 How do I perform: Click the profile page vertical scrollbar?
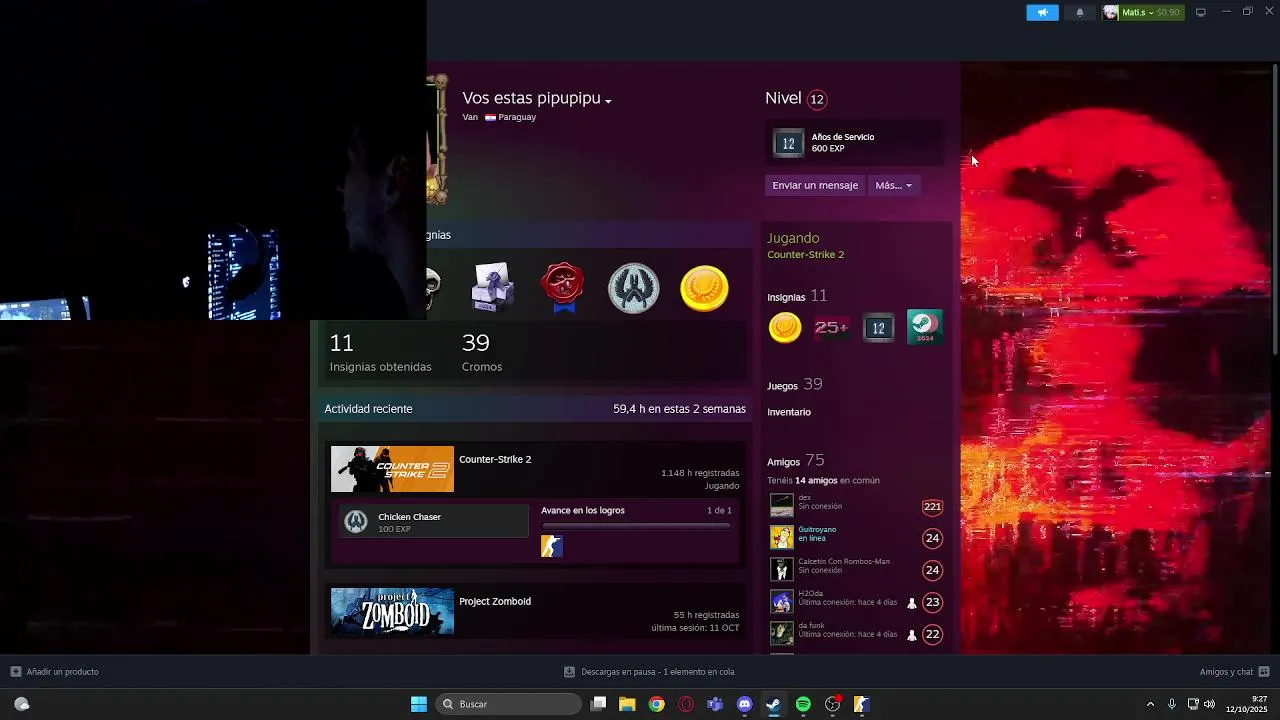(x=1274, y=208)
